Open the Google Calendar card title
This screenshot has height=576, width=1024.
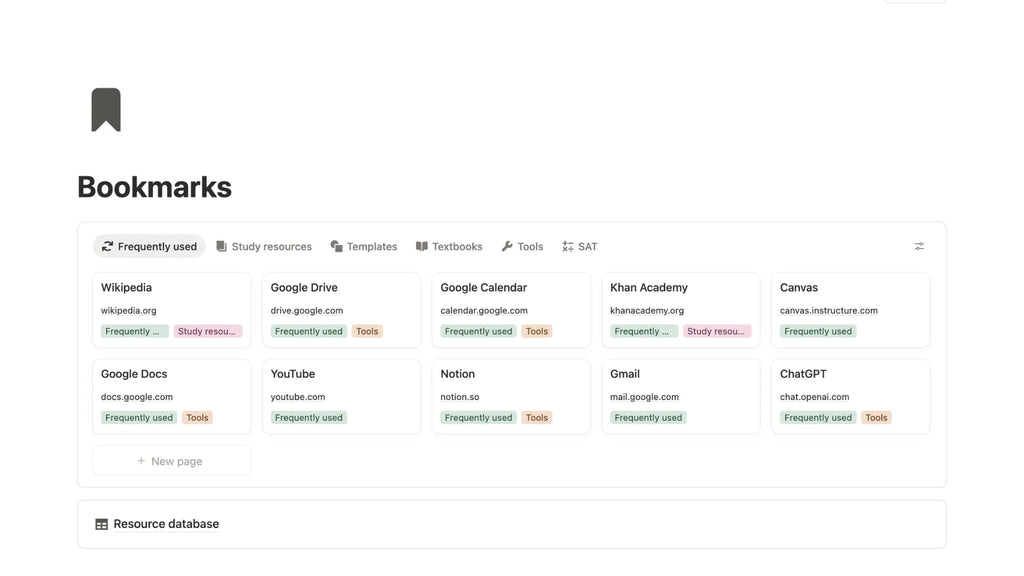(x=483, y=287)
